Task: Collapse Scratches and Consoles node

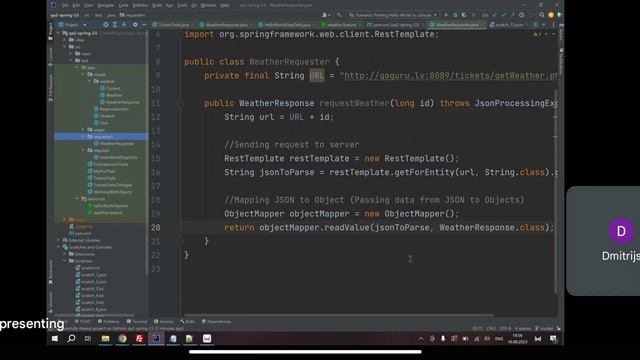Action: tap(59, 247)
